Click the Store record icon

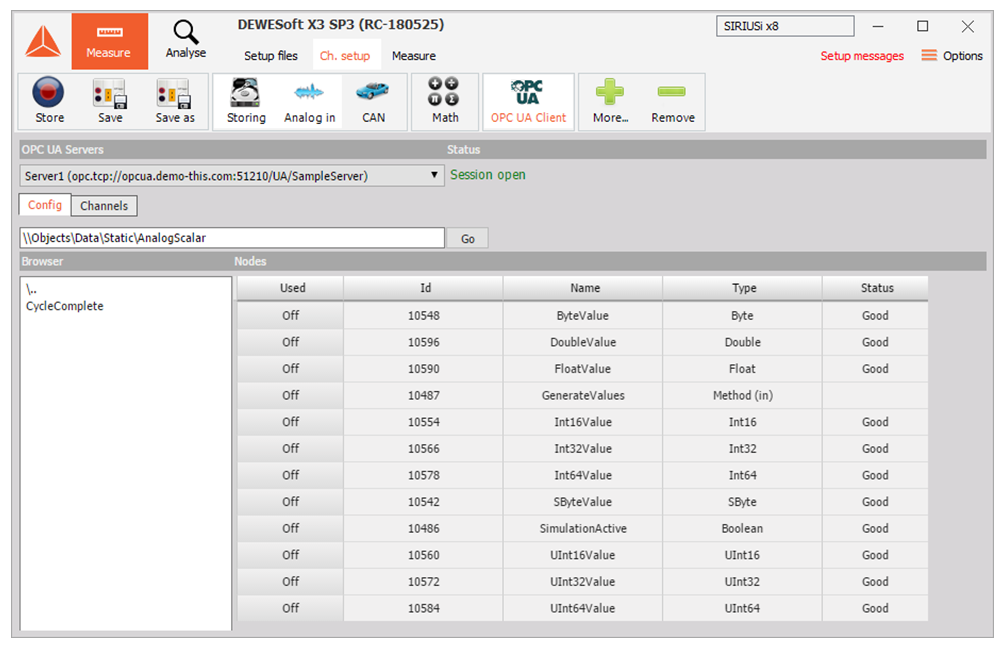[x=49, y=101]
